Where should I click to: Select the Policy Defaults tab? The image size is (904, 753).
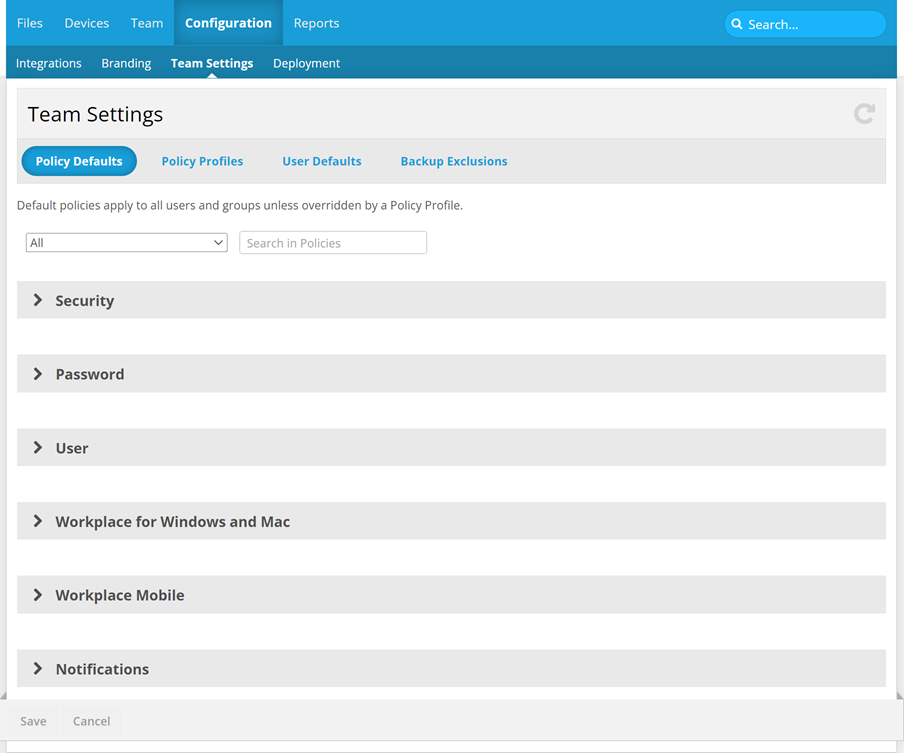tap(79, 161)
